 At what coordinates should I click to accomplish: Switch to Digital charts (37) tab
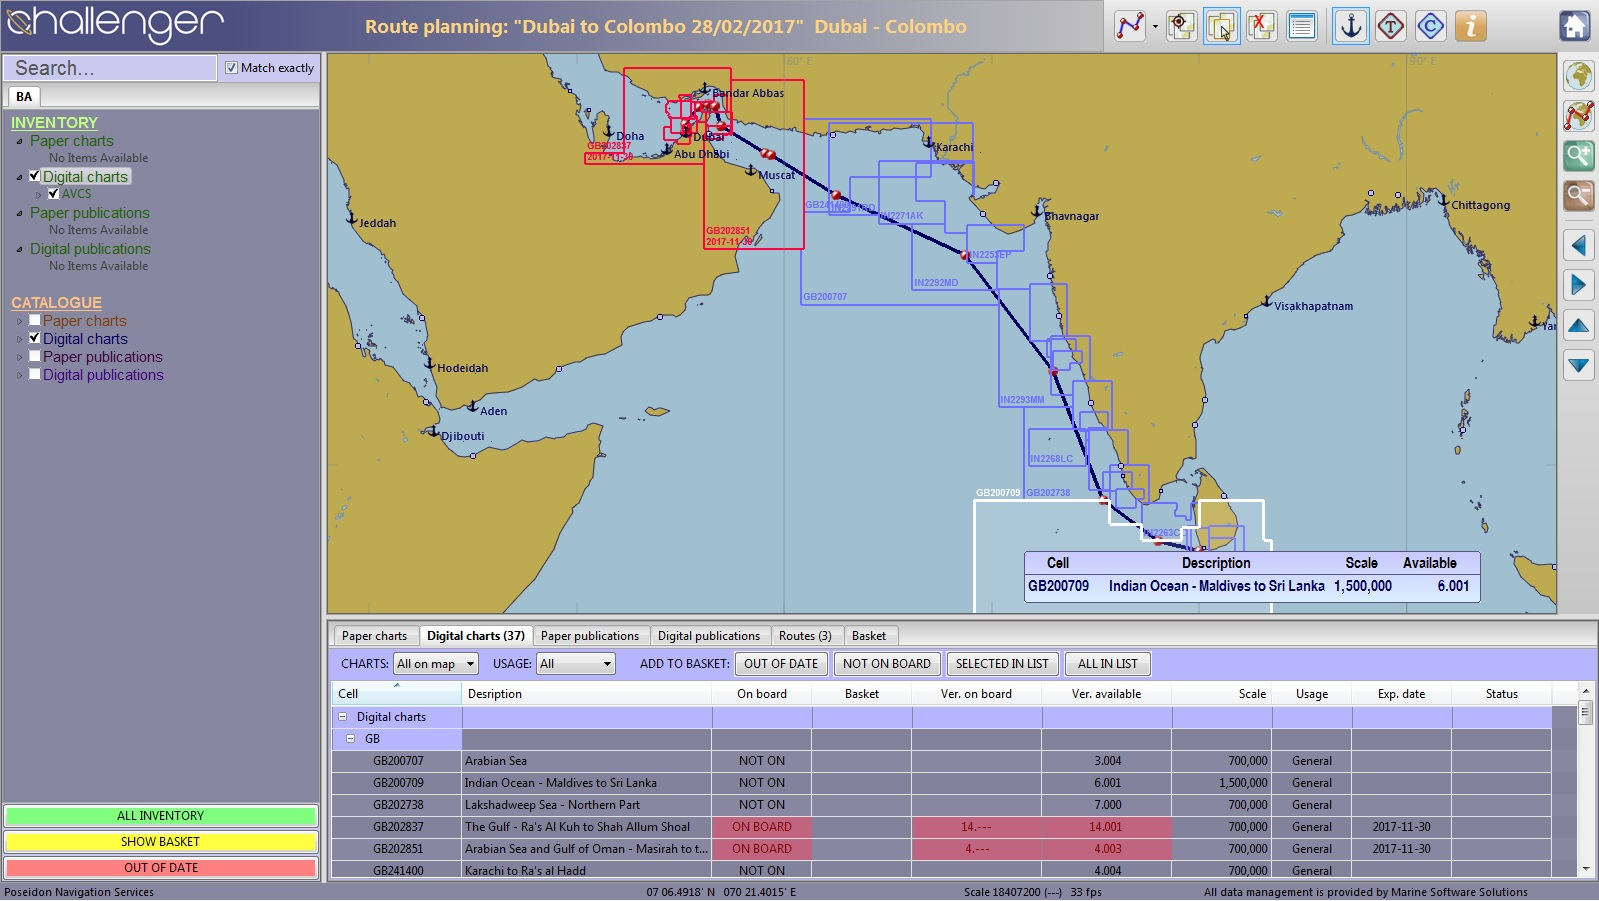point(475,636)
